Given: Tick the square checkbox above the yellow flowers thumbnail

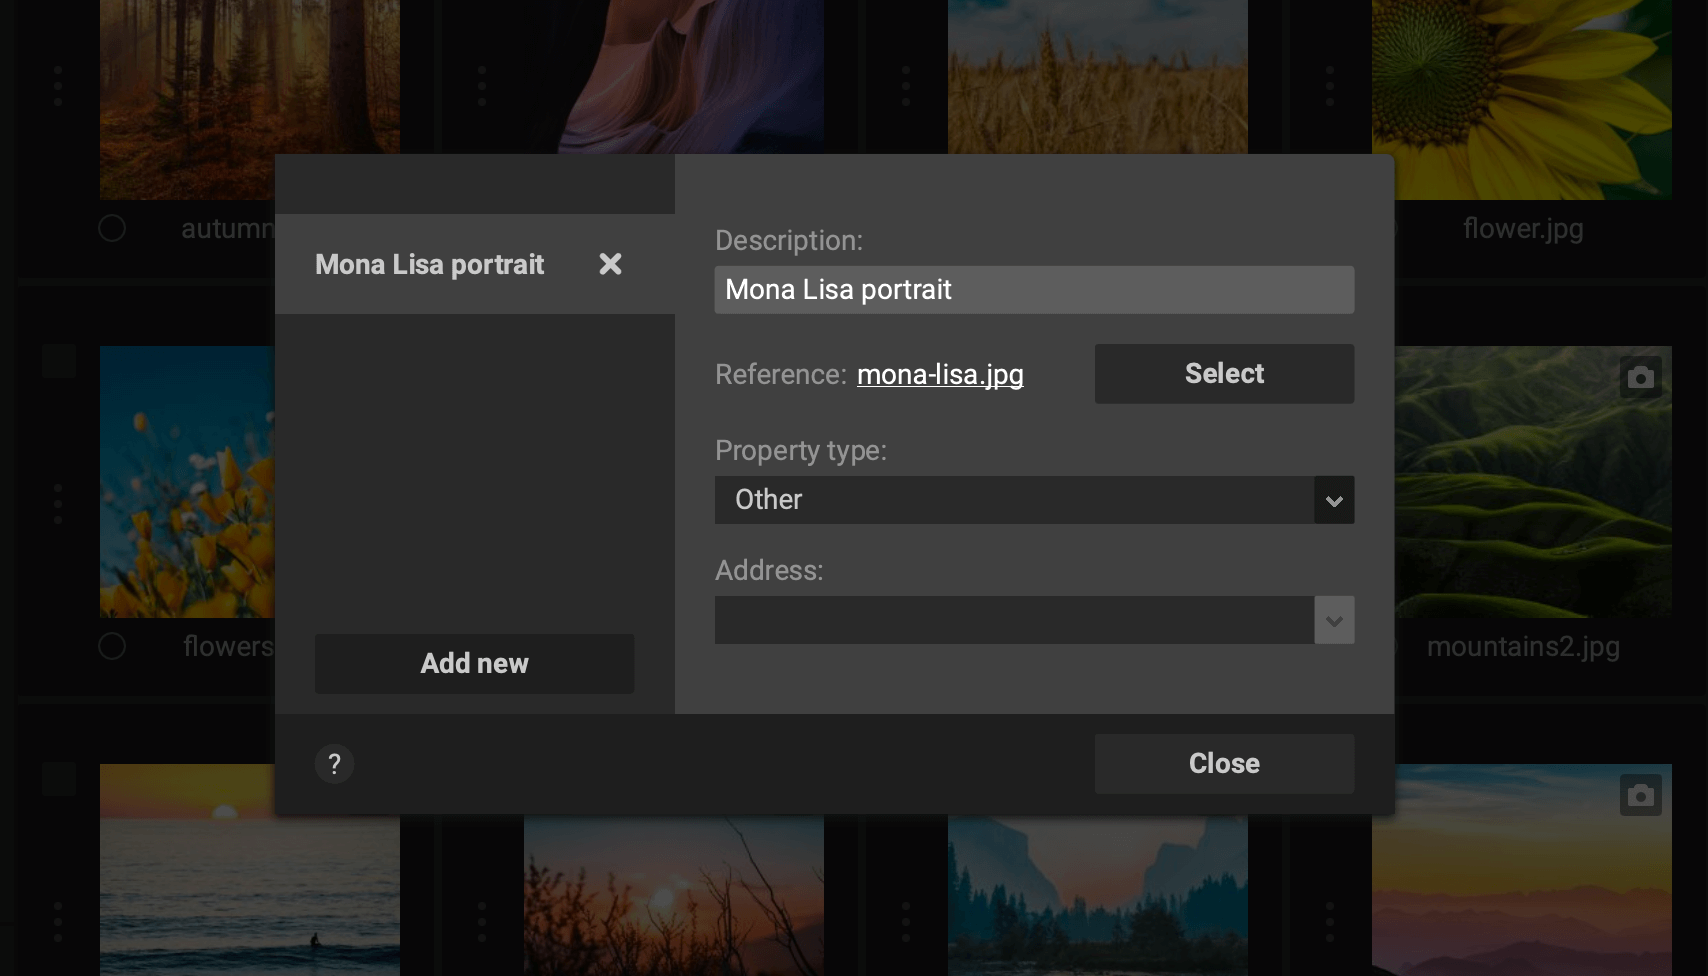Looking at the screenshot, I should pyautogui.click(x=59, y=361).
